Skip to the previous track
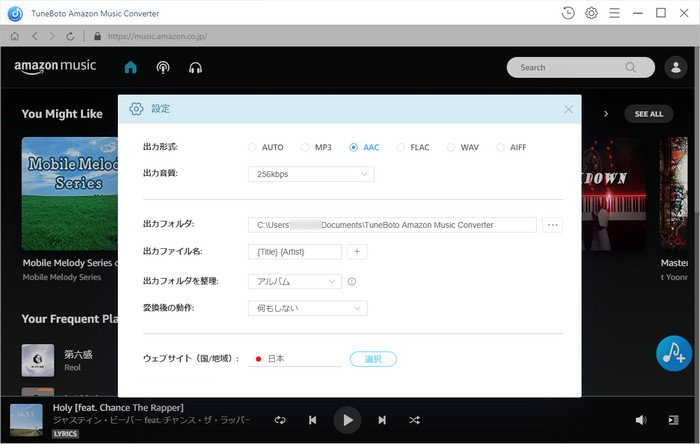 (312, 420)
